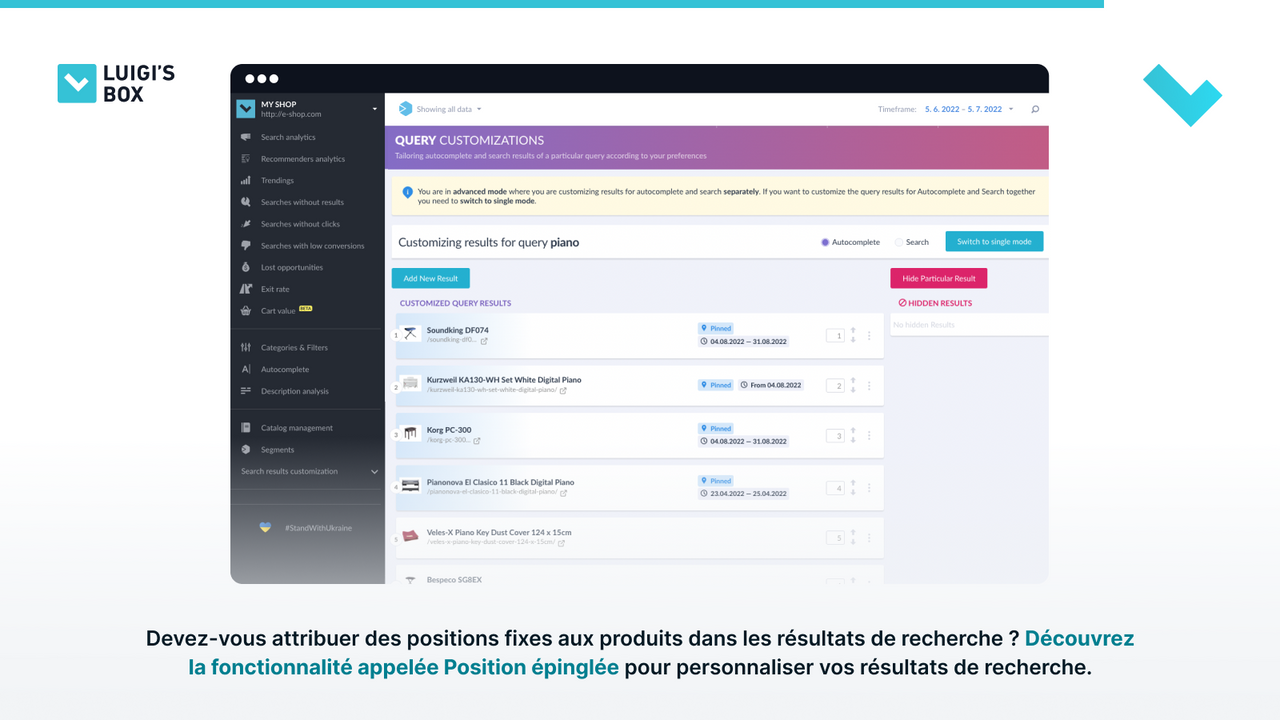The image size is (1280, 720).
Task: Click the switch to single mode link in the notice
Action: [x=496, y=201]
